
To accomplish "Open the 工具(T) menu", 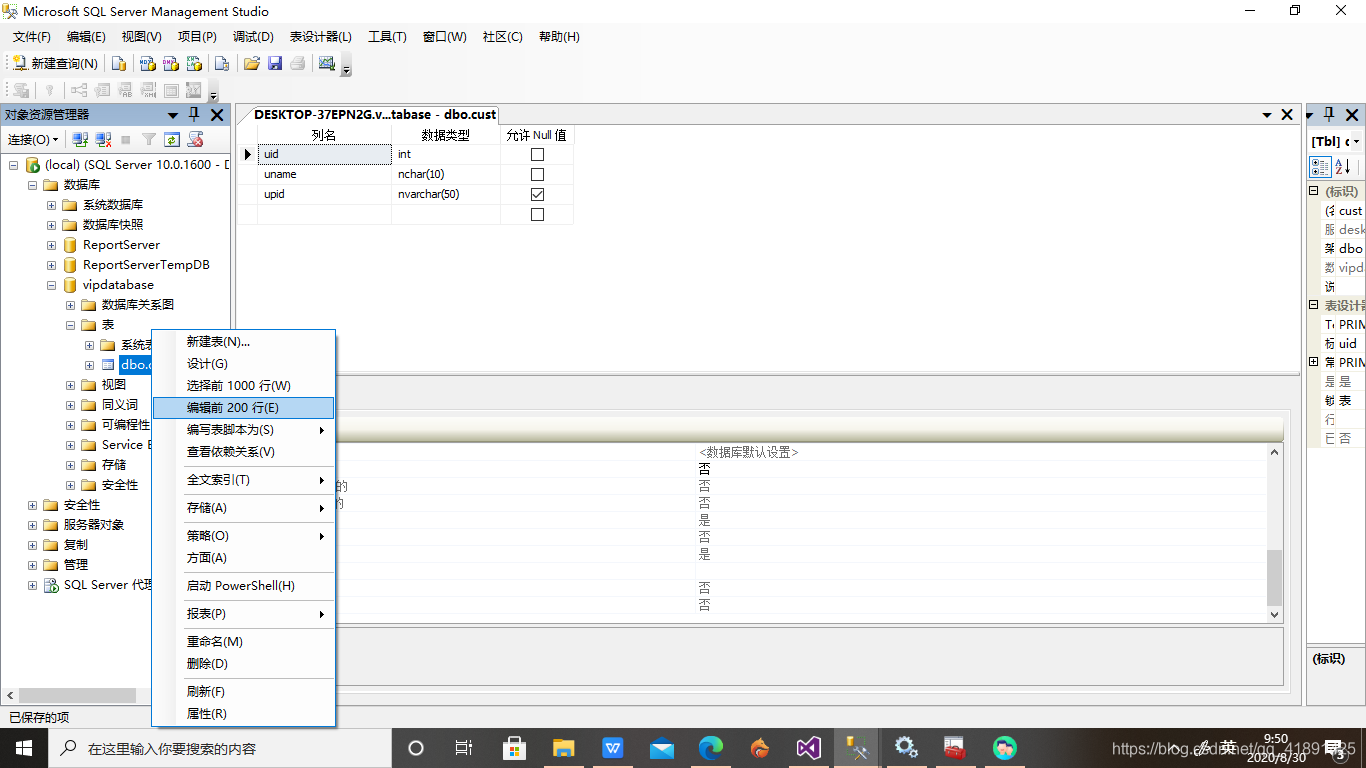I will point(387,37).
